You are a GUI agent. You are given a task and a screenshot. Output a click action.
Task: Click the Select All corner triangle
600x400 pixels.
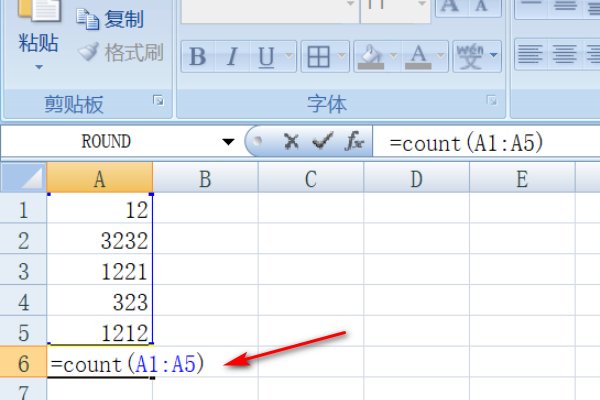[24, 178]
